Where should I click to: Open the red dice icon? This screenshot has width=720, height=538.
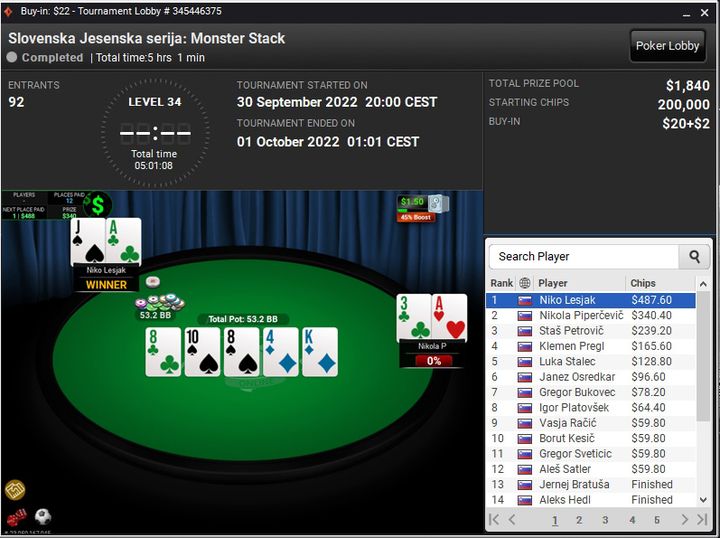click(x=16, y=517)
